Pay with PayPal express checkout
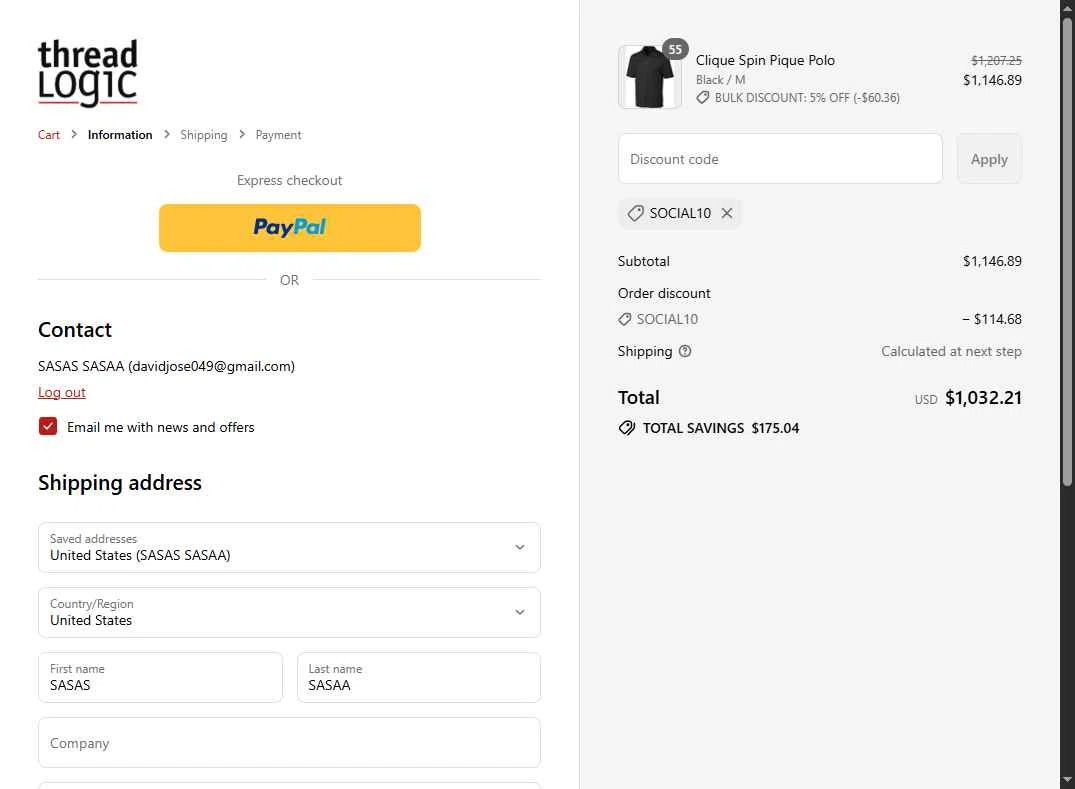This screenshot has height=789, width=1075. (x=290, y=228)
